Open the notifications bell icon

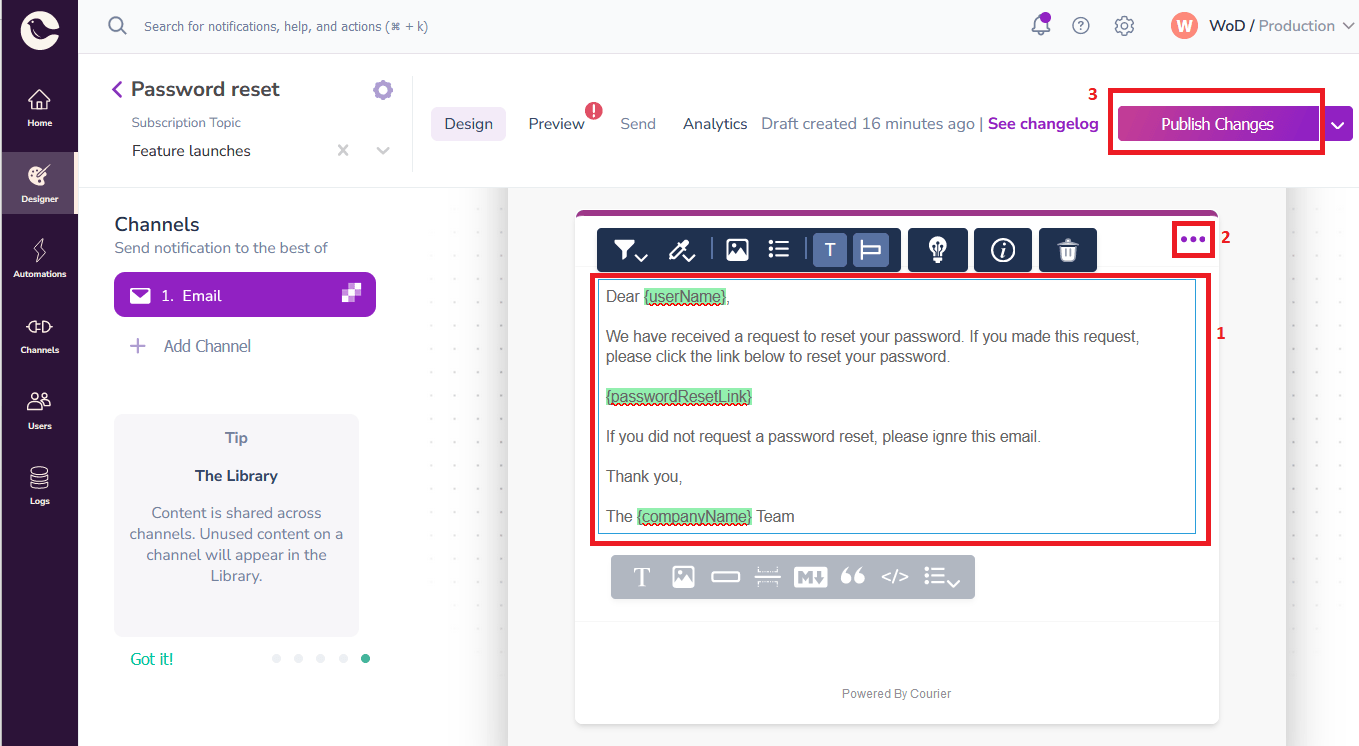1040,25
